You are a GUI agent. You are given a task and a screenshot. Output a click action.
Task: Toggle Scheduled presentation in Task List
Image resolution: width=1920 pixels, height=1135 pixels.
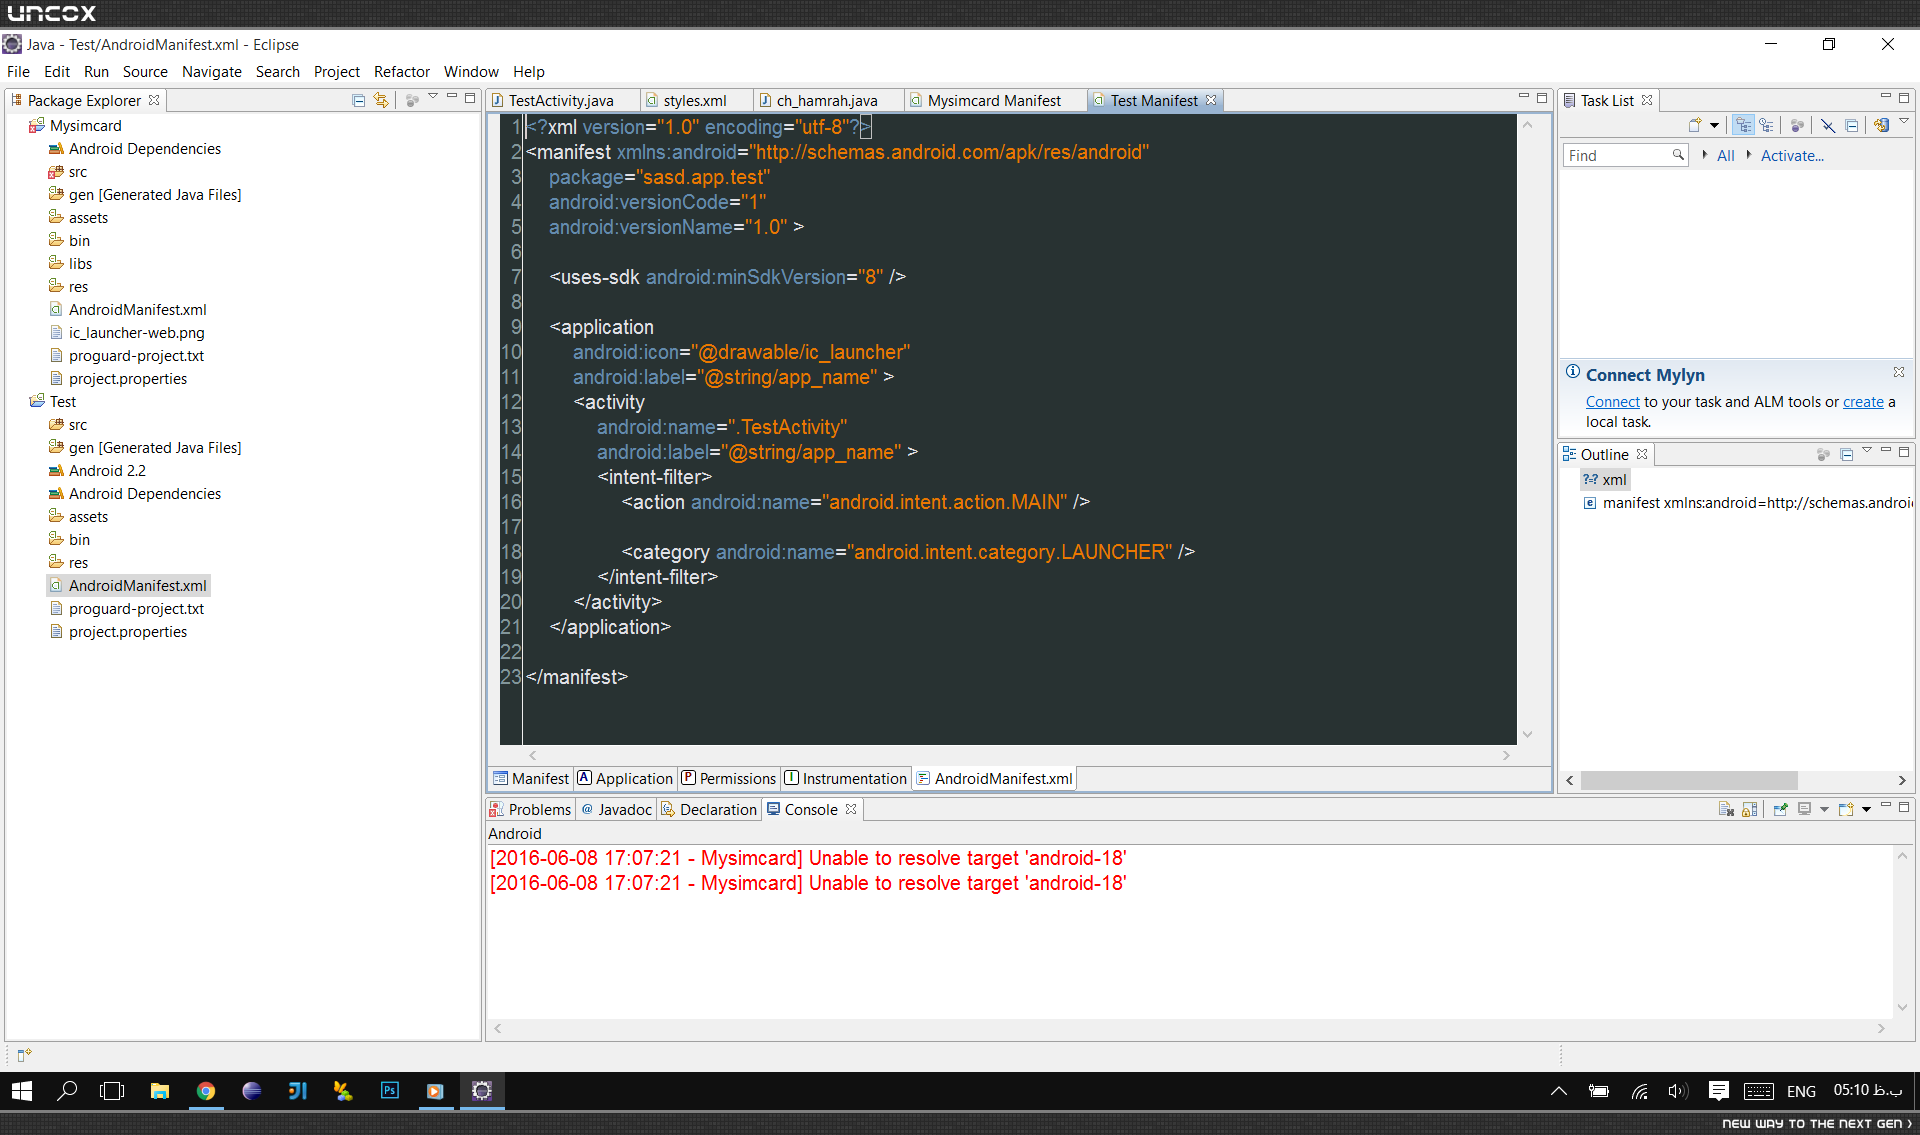tap(1767, 126)
